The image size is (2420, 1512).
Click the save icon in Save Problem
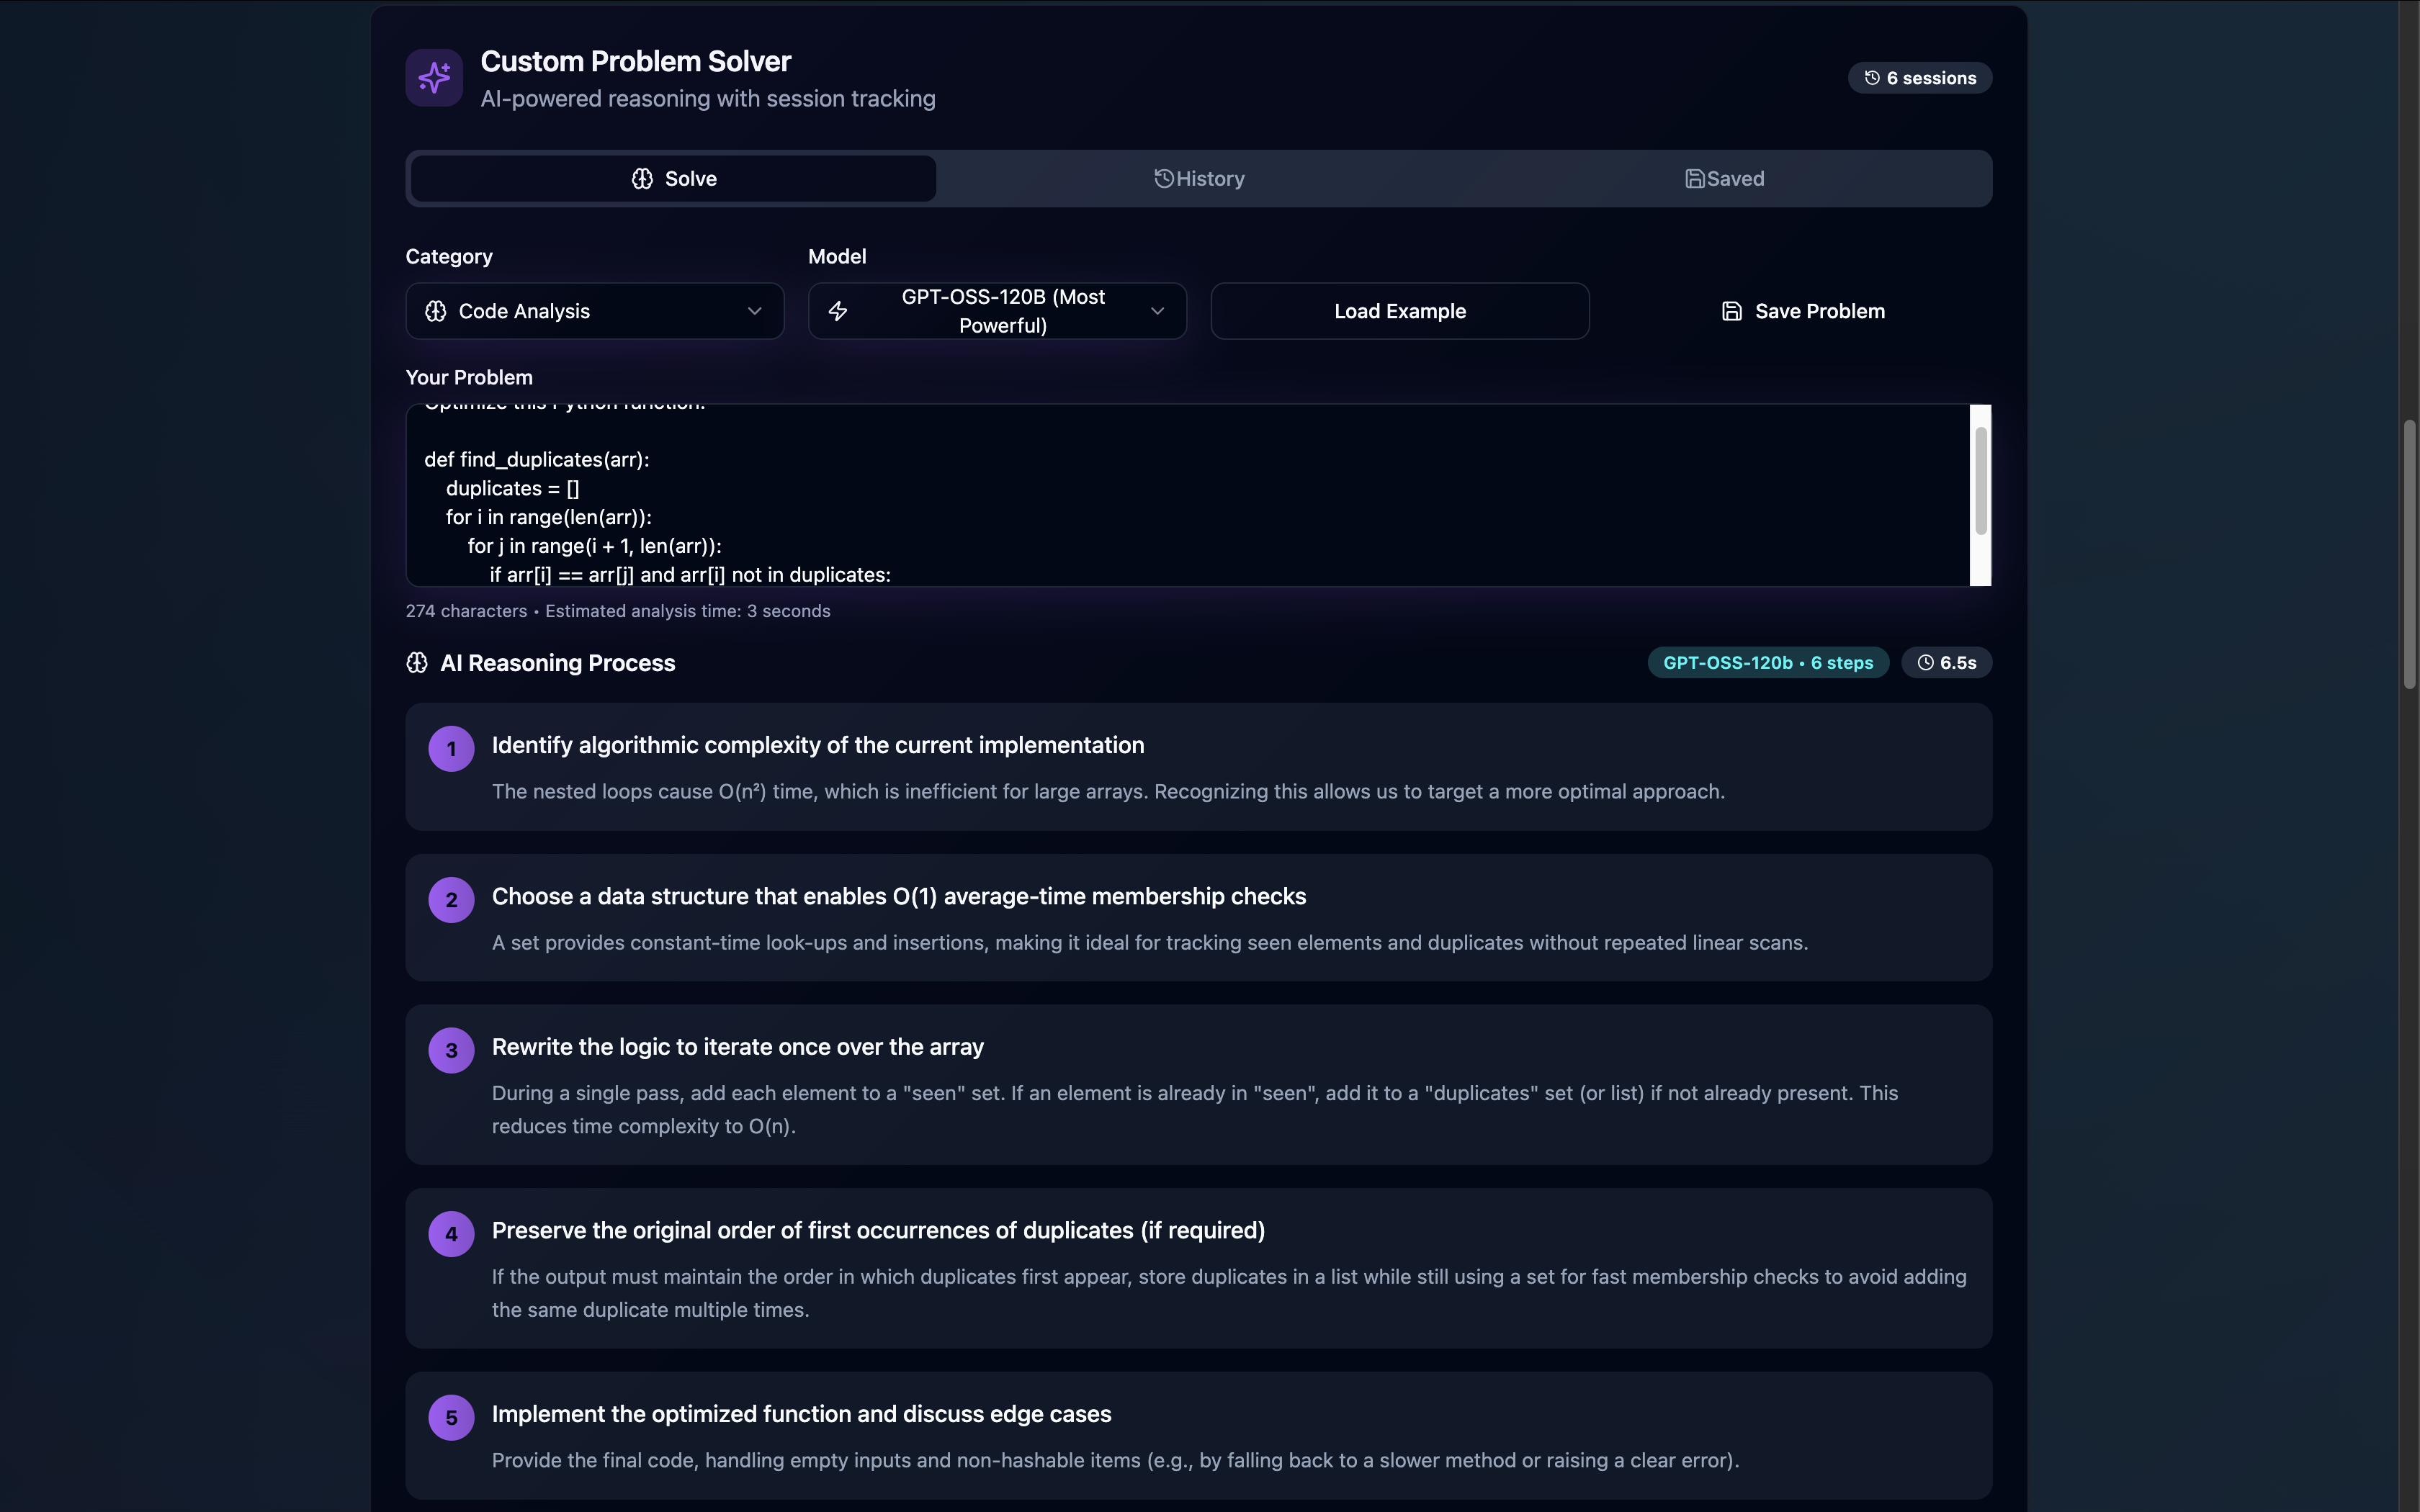click(x=1732, y=311)
